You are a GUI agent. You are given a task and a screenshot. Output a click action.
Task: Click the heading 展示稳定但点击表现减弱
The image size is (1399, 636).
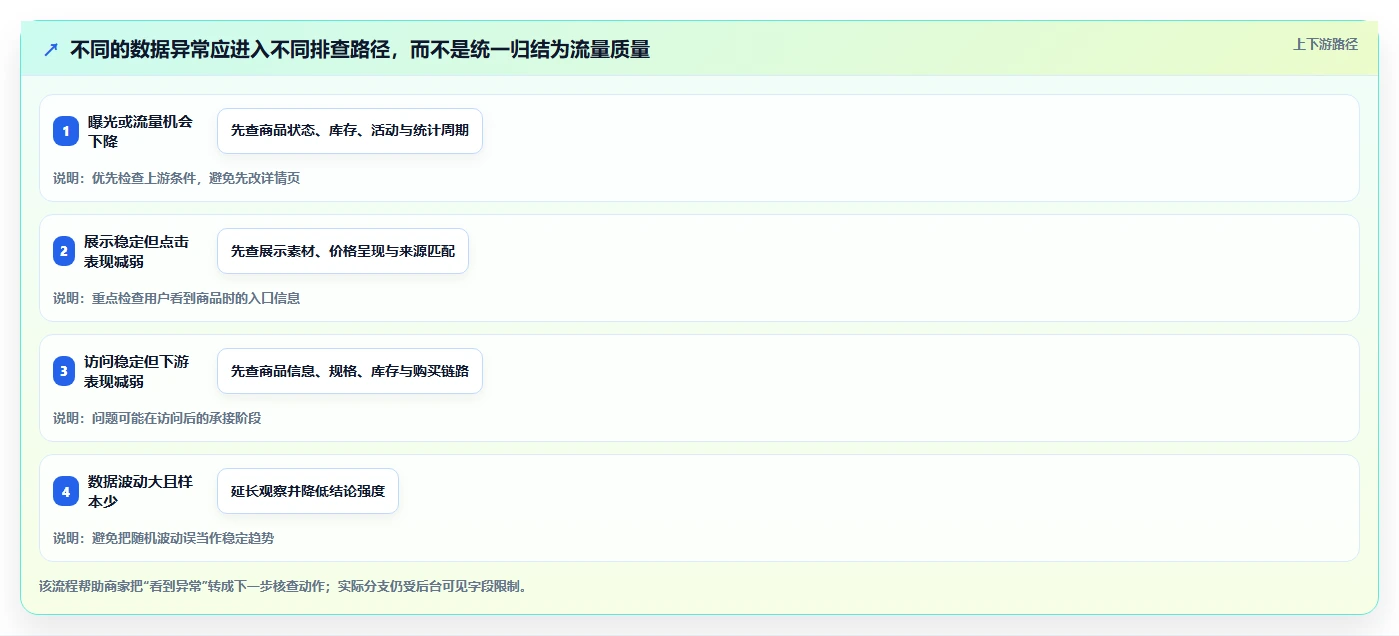[x=137, y=251]
